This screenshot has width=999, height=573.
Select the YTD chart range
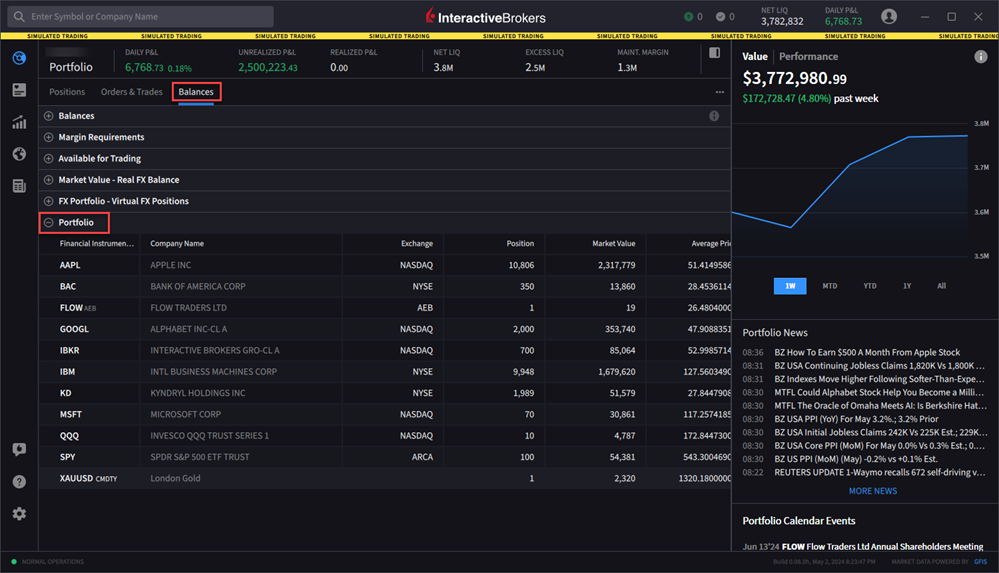coord(870,286)
